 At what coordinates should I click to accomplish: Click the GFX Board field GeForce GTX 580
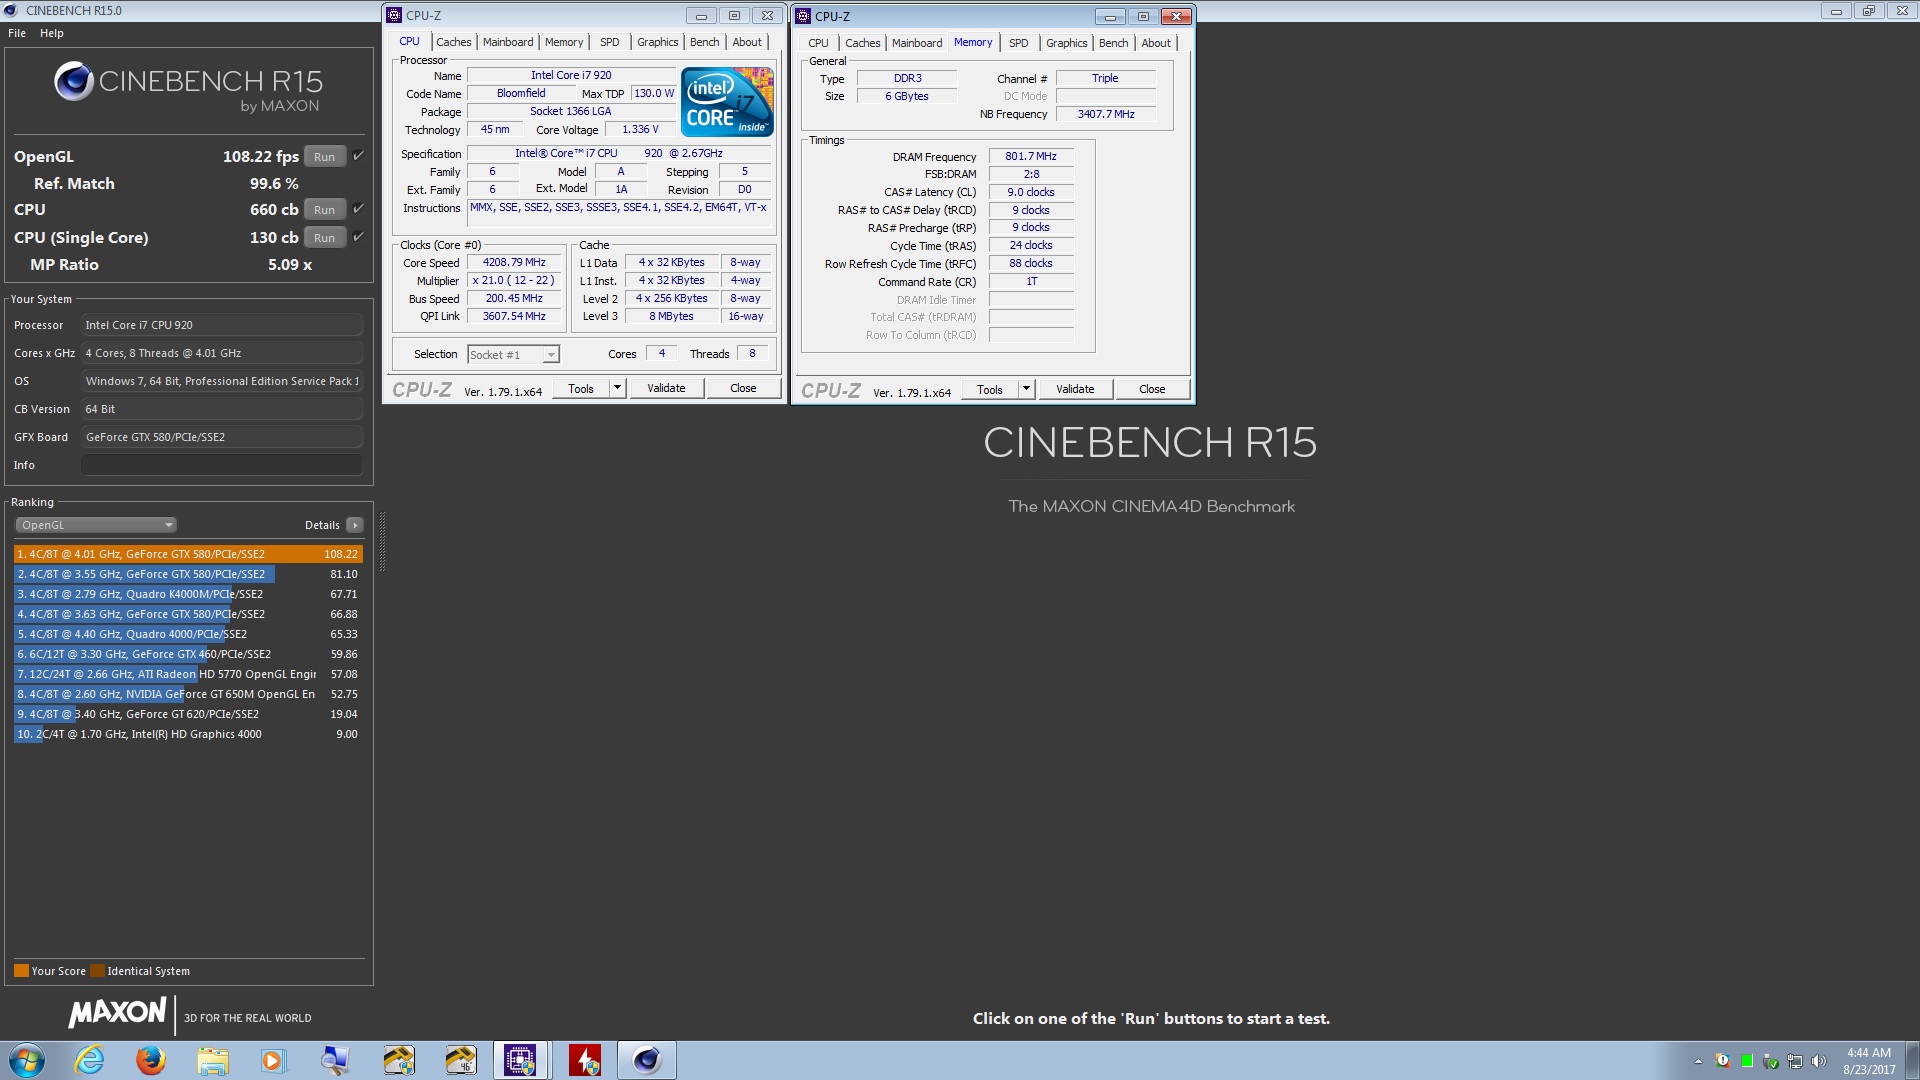tap(221, 437)
